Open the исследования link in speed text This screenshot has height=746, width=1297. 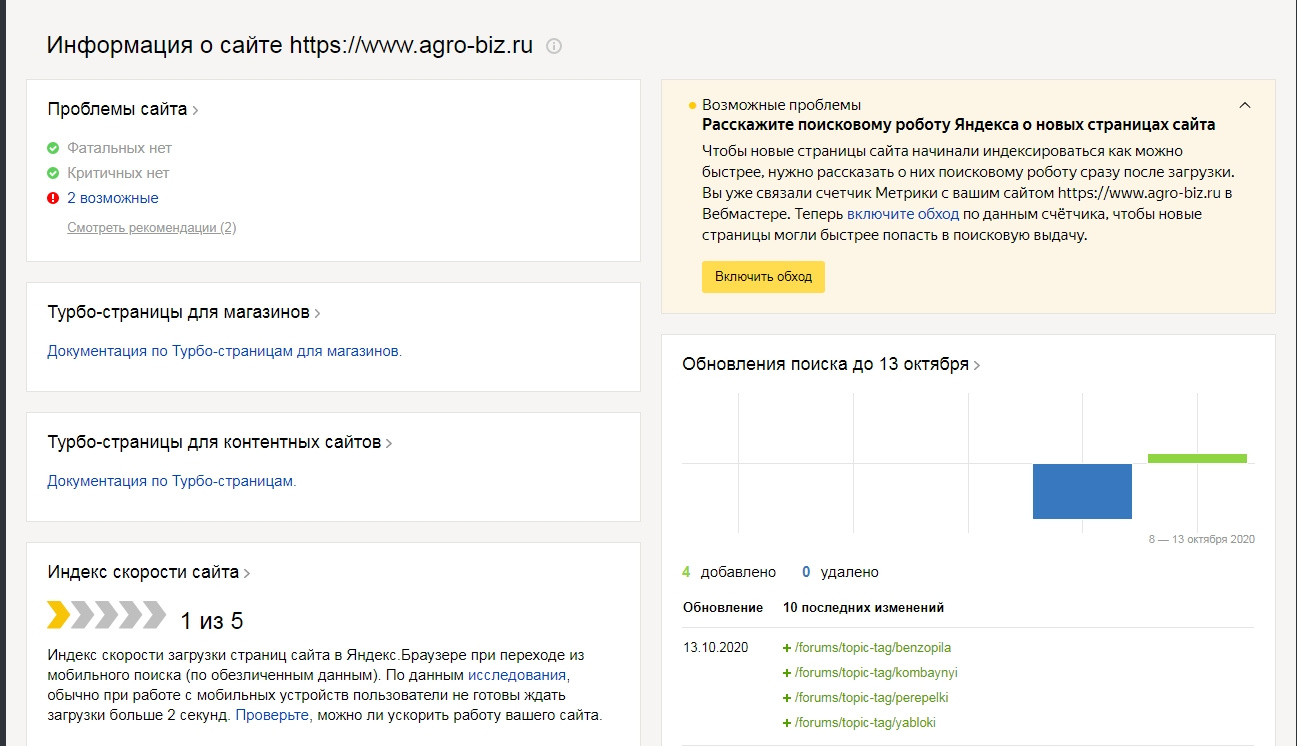tap(517, 675)
